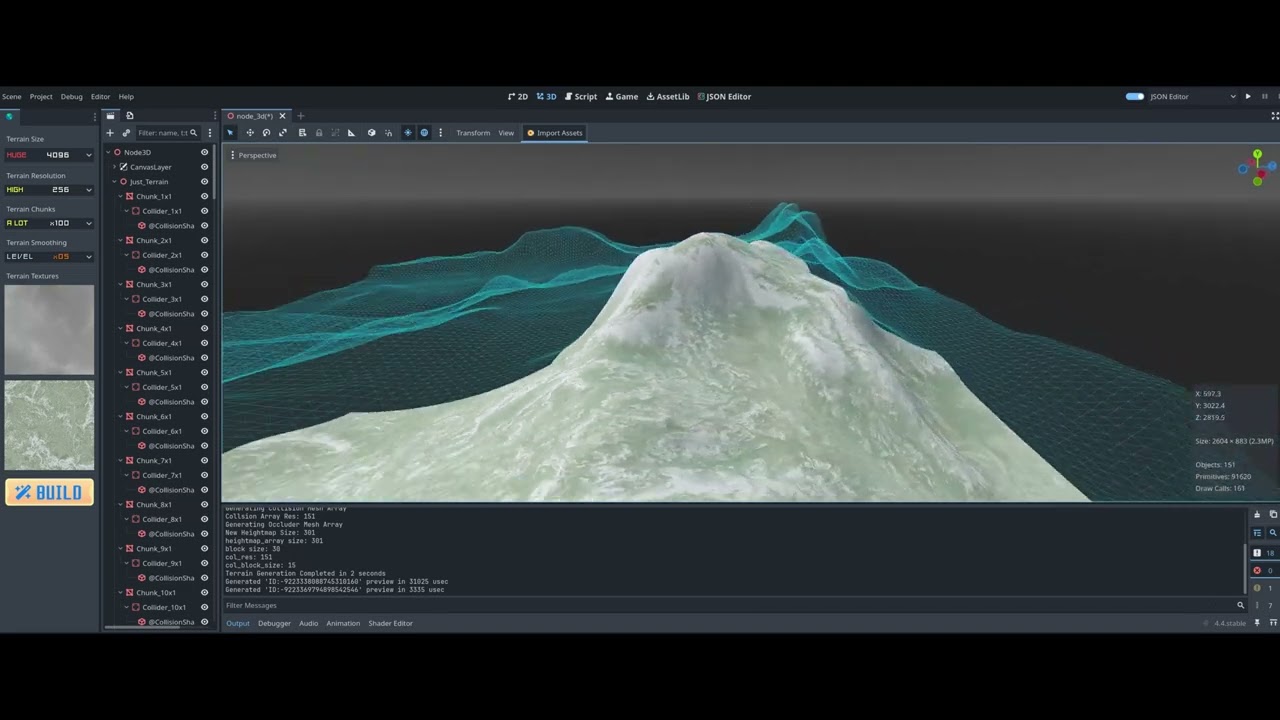Toggle the JSON Editor switch
The height and width of the screenshot is (720, 1280).
1135,97
